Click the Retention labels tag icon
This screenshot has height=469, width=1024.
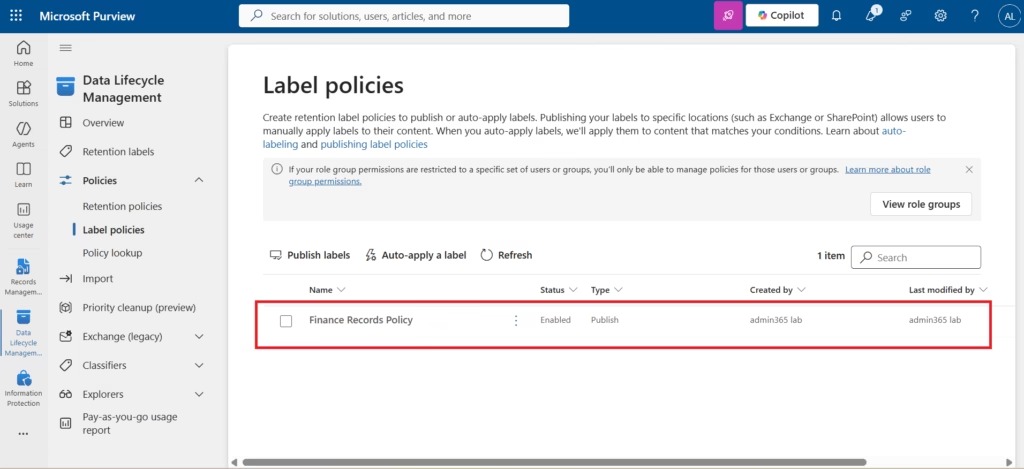[x=65, y=152]
